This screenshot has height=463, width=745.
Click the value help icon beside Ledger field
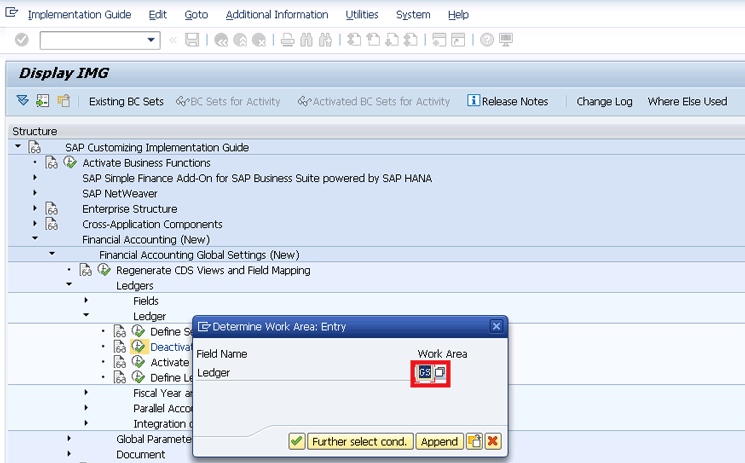pos(440,372)
